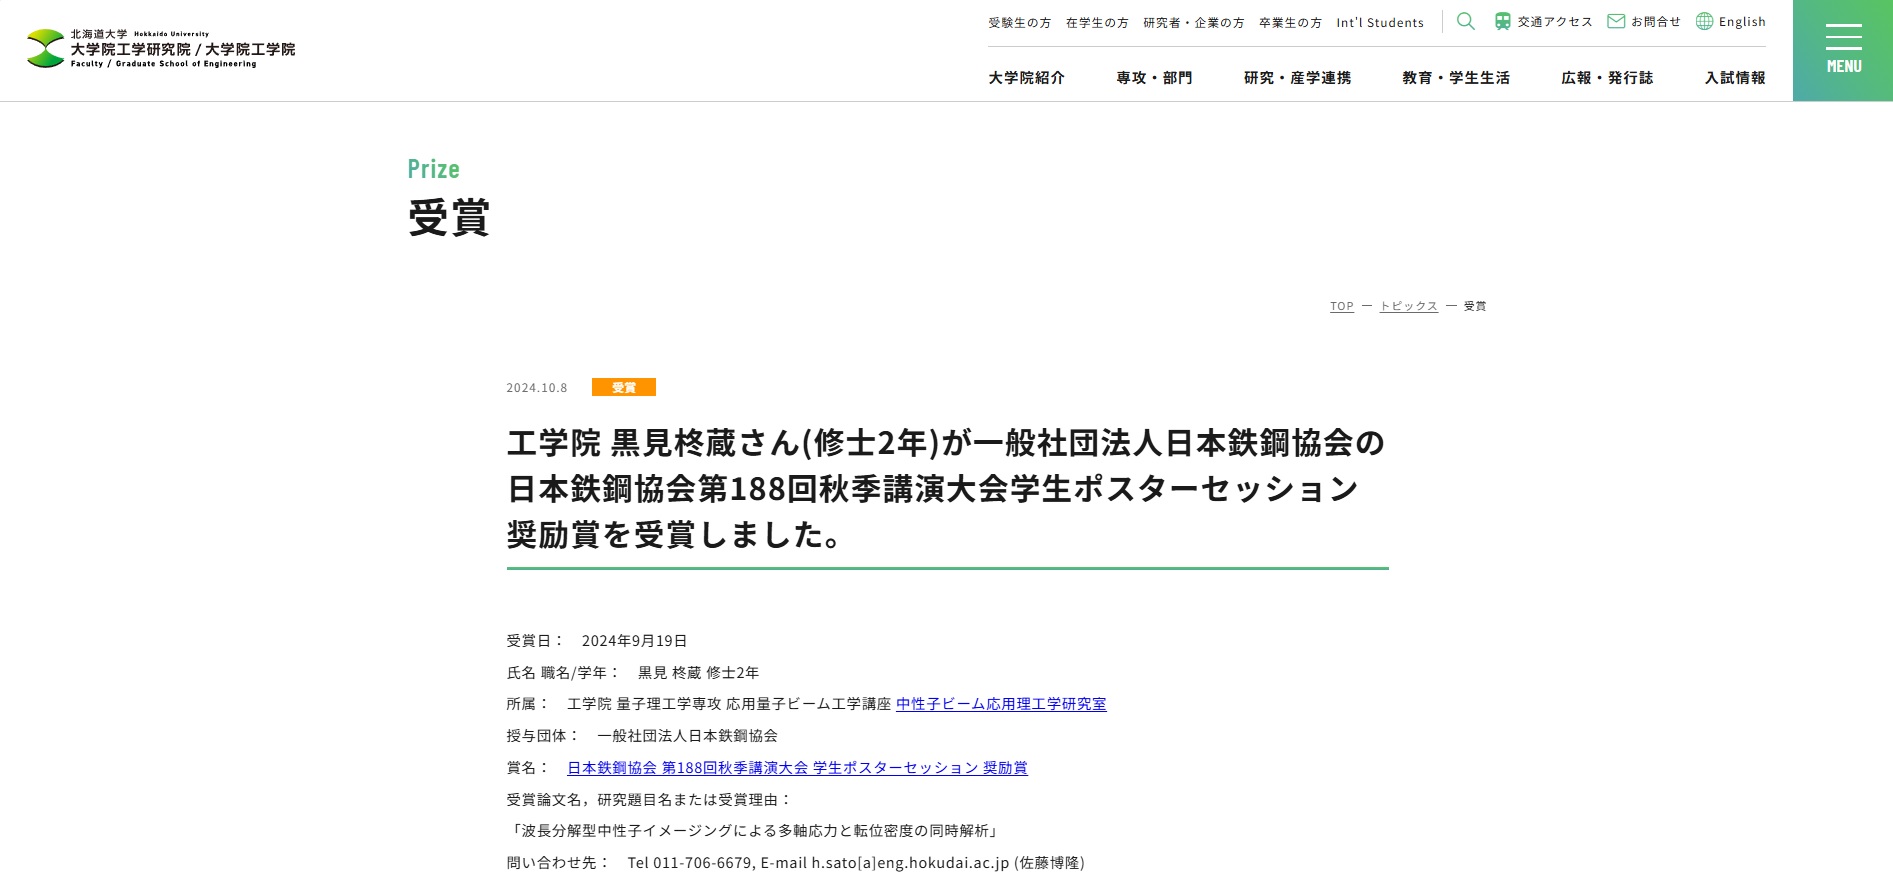Click the train icon for 交通アクセス
This screenshot has height=875, width=1893.
(x=1503, y=21)
